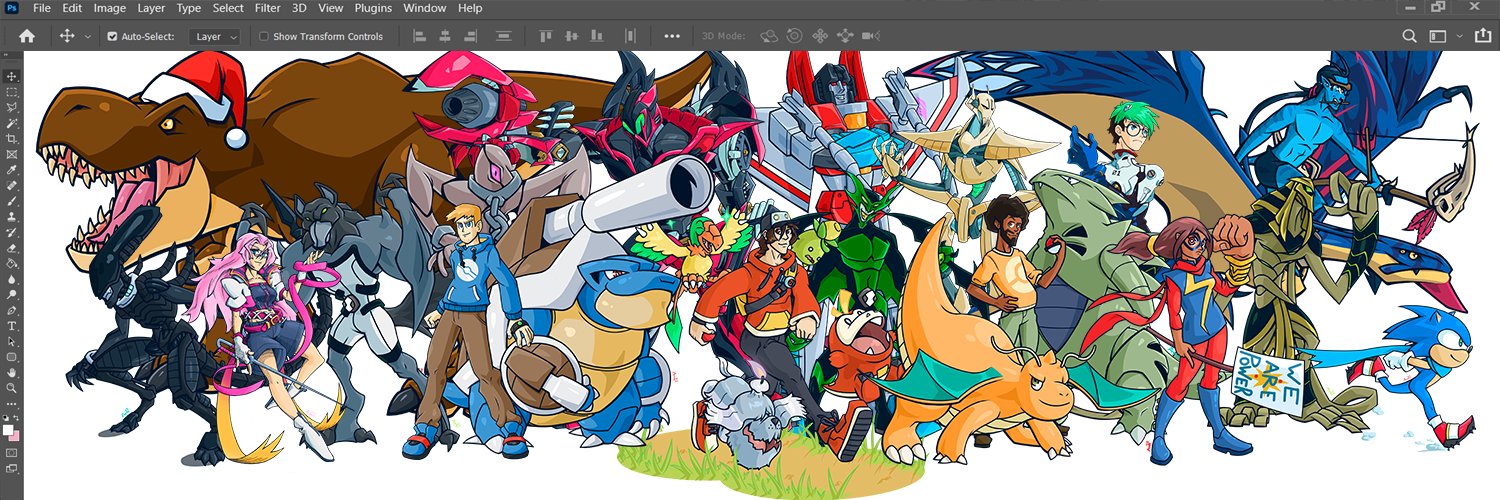Select the Move tool in the toolbar
The image size is (1500, 500).
[12, 76]
